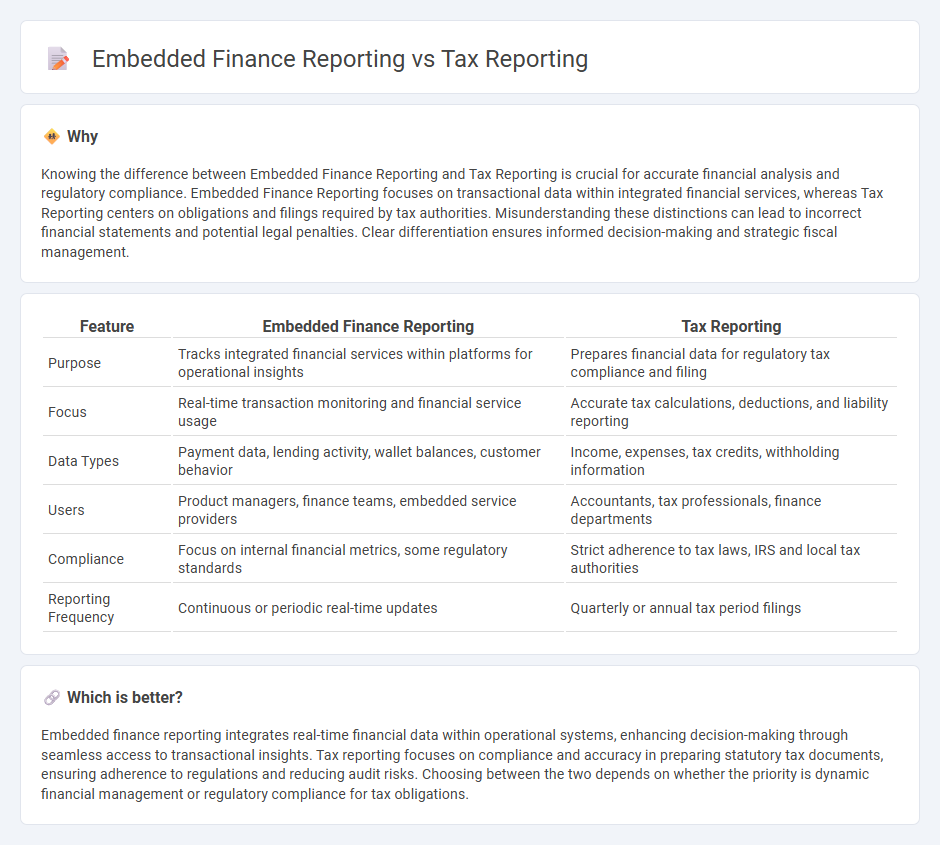Click cell 'Accurate tax calculations, deductions, and liability reporting'
Viewport: 940px width, 845px height.
pos(731,412)
